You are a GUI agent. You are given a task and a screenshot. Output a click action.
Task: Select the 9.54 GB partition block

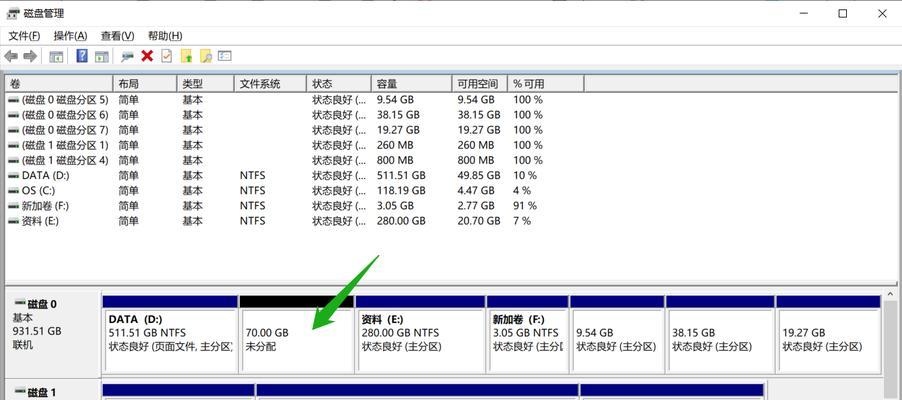[x=617, y=335]
